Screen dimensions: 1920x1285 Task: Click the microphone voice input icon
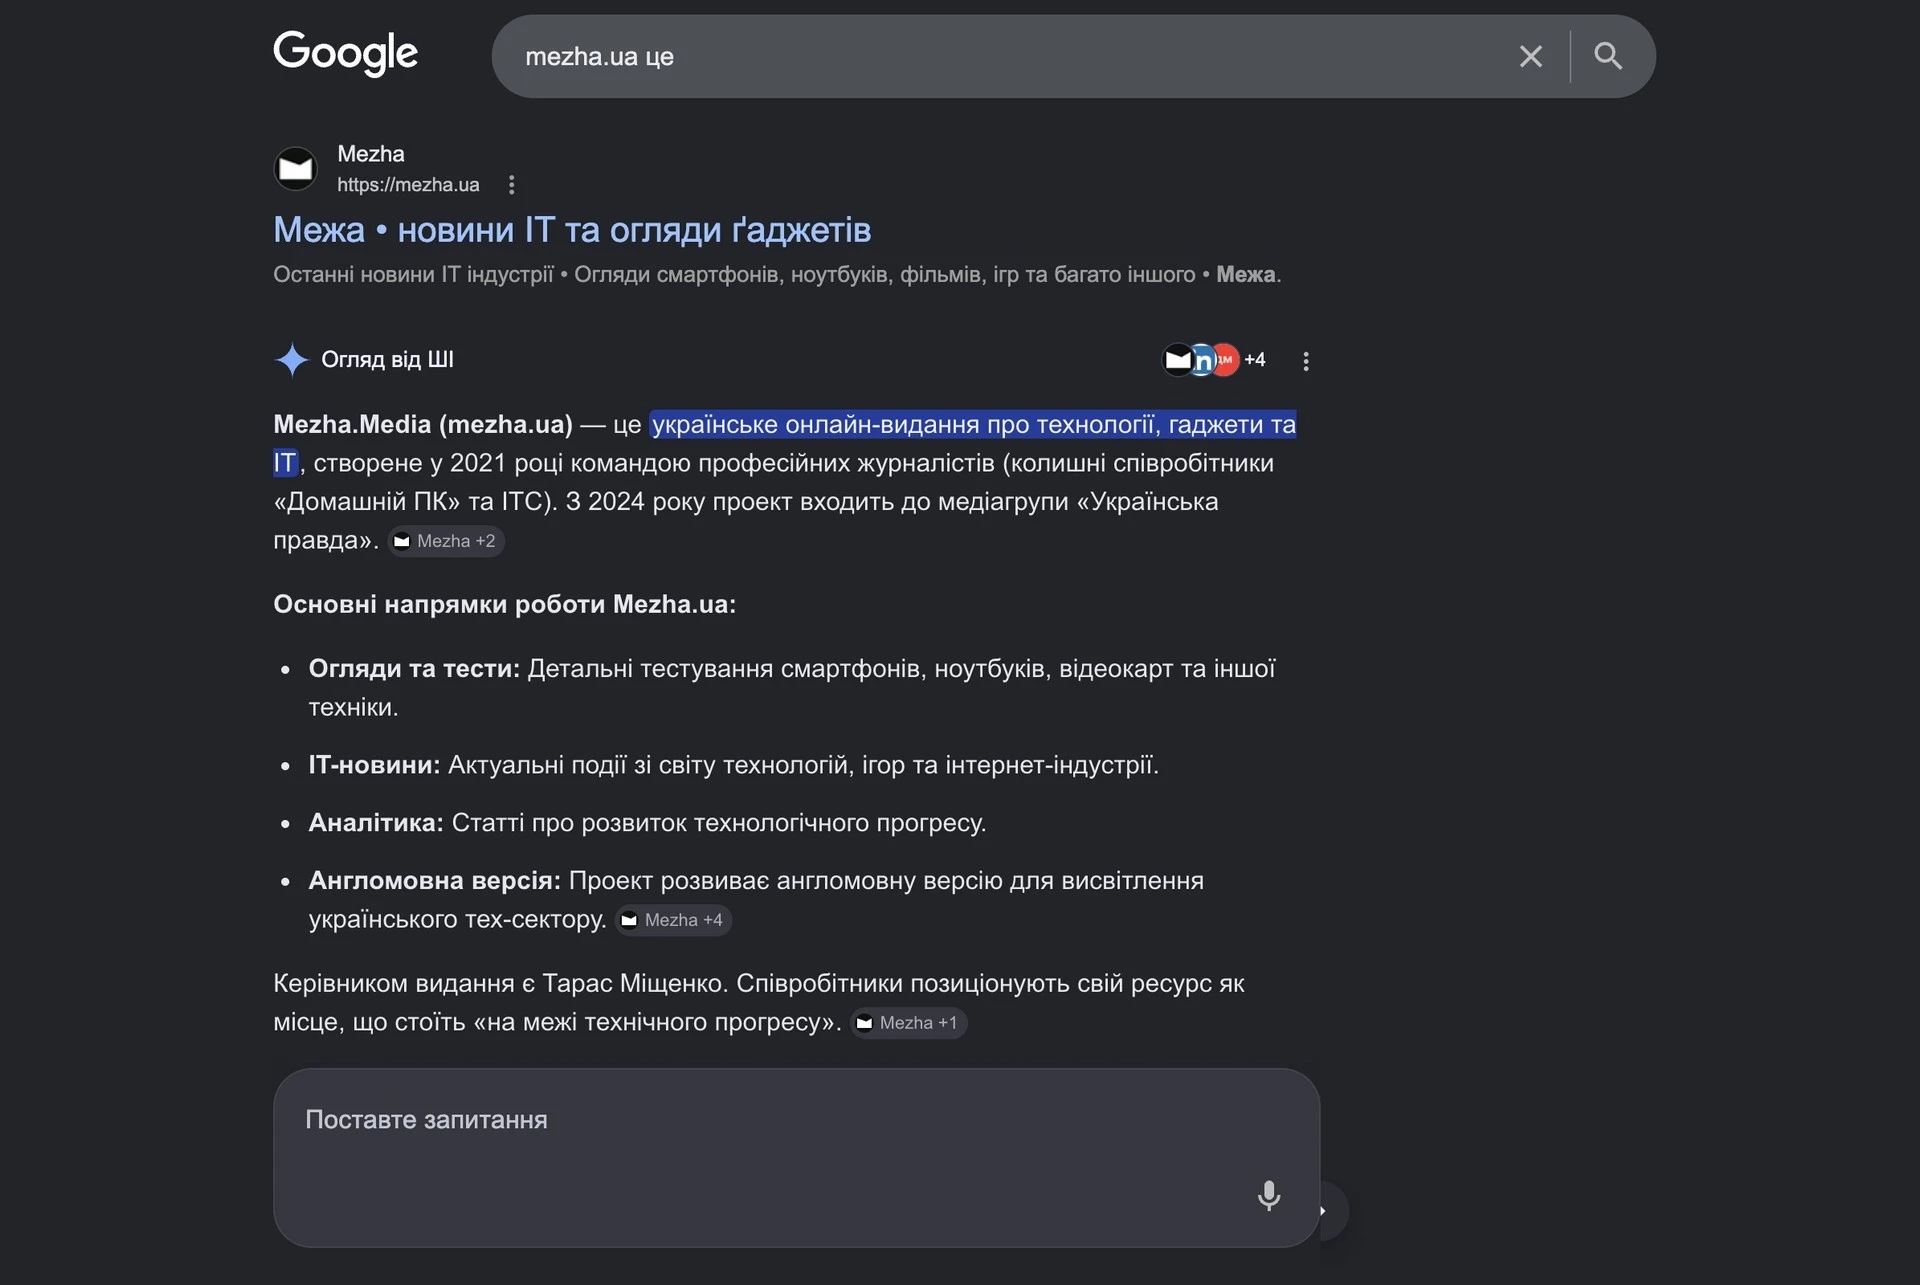click(1268, 1195)
